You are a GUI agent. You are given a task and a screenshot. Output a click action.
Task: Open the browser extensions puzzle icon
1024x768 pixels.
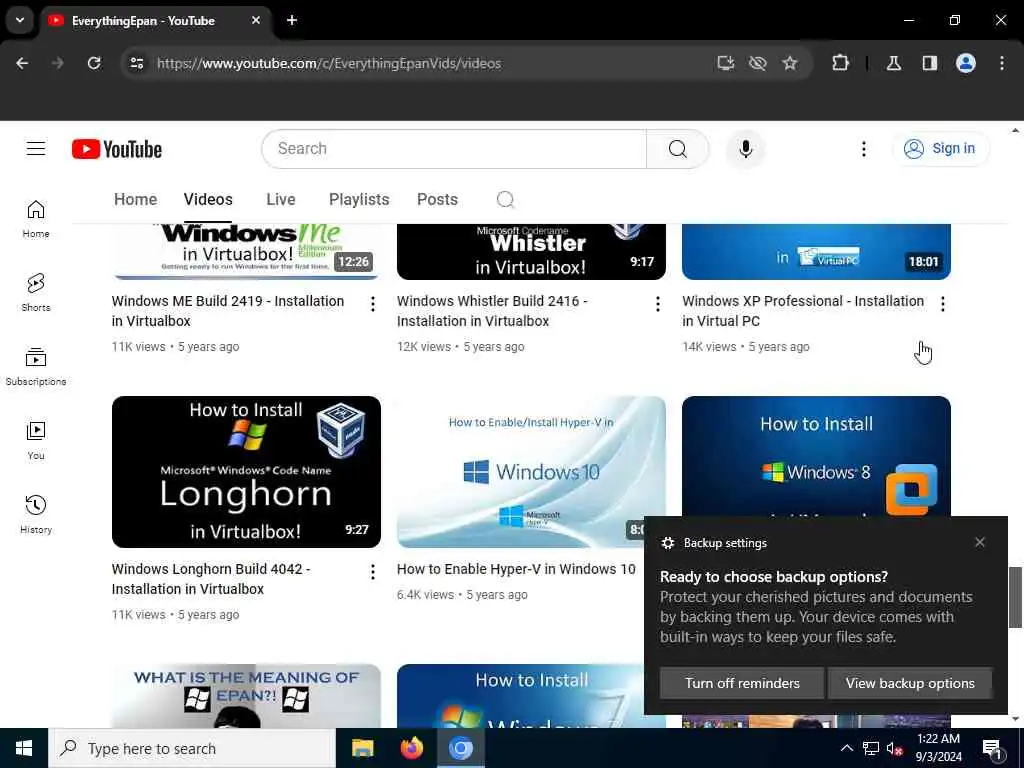pyautogui.click(x=840, y=63)
